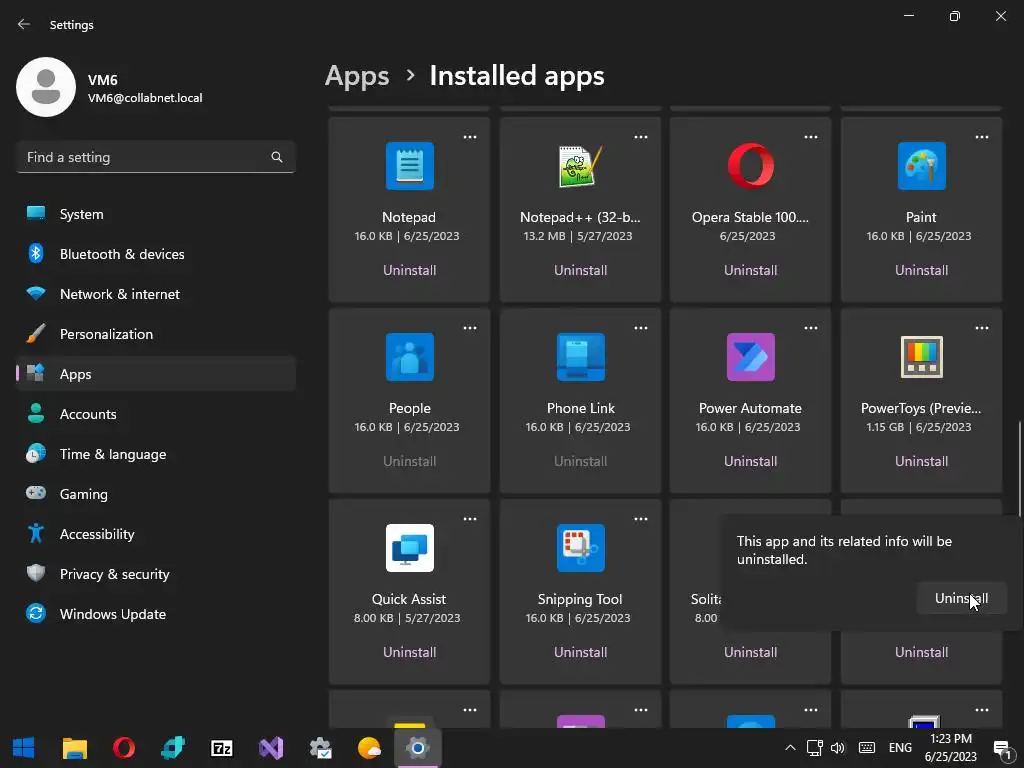Open Visual Studio from the taskbar
This screenshot has width=1024, height=768.
coord(270,748)
